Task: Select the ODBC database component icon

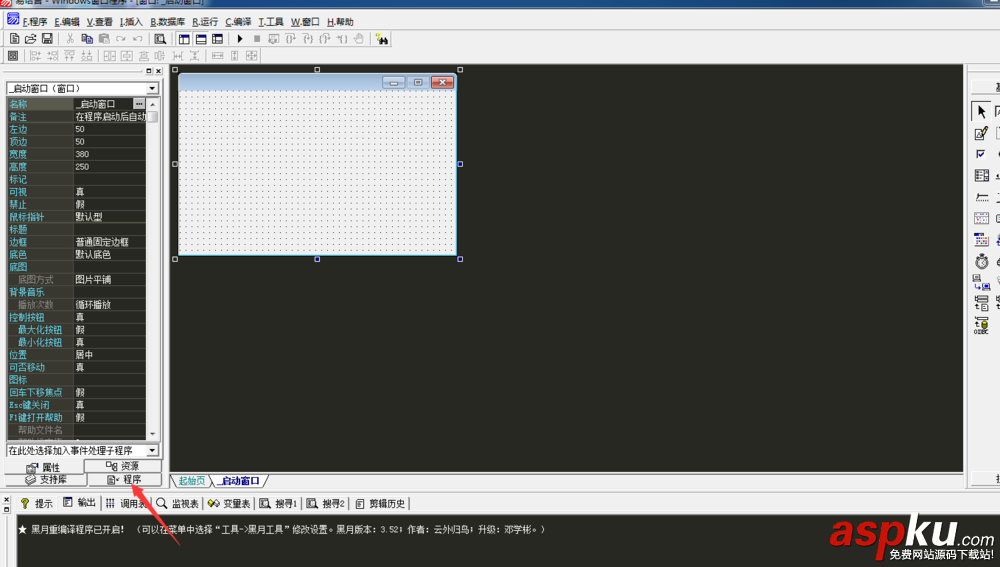Action: pos(981,325)
